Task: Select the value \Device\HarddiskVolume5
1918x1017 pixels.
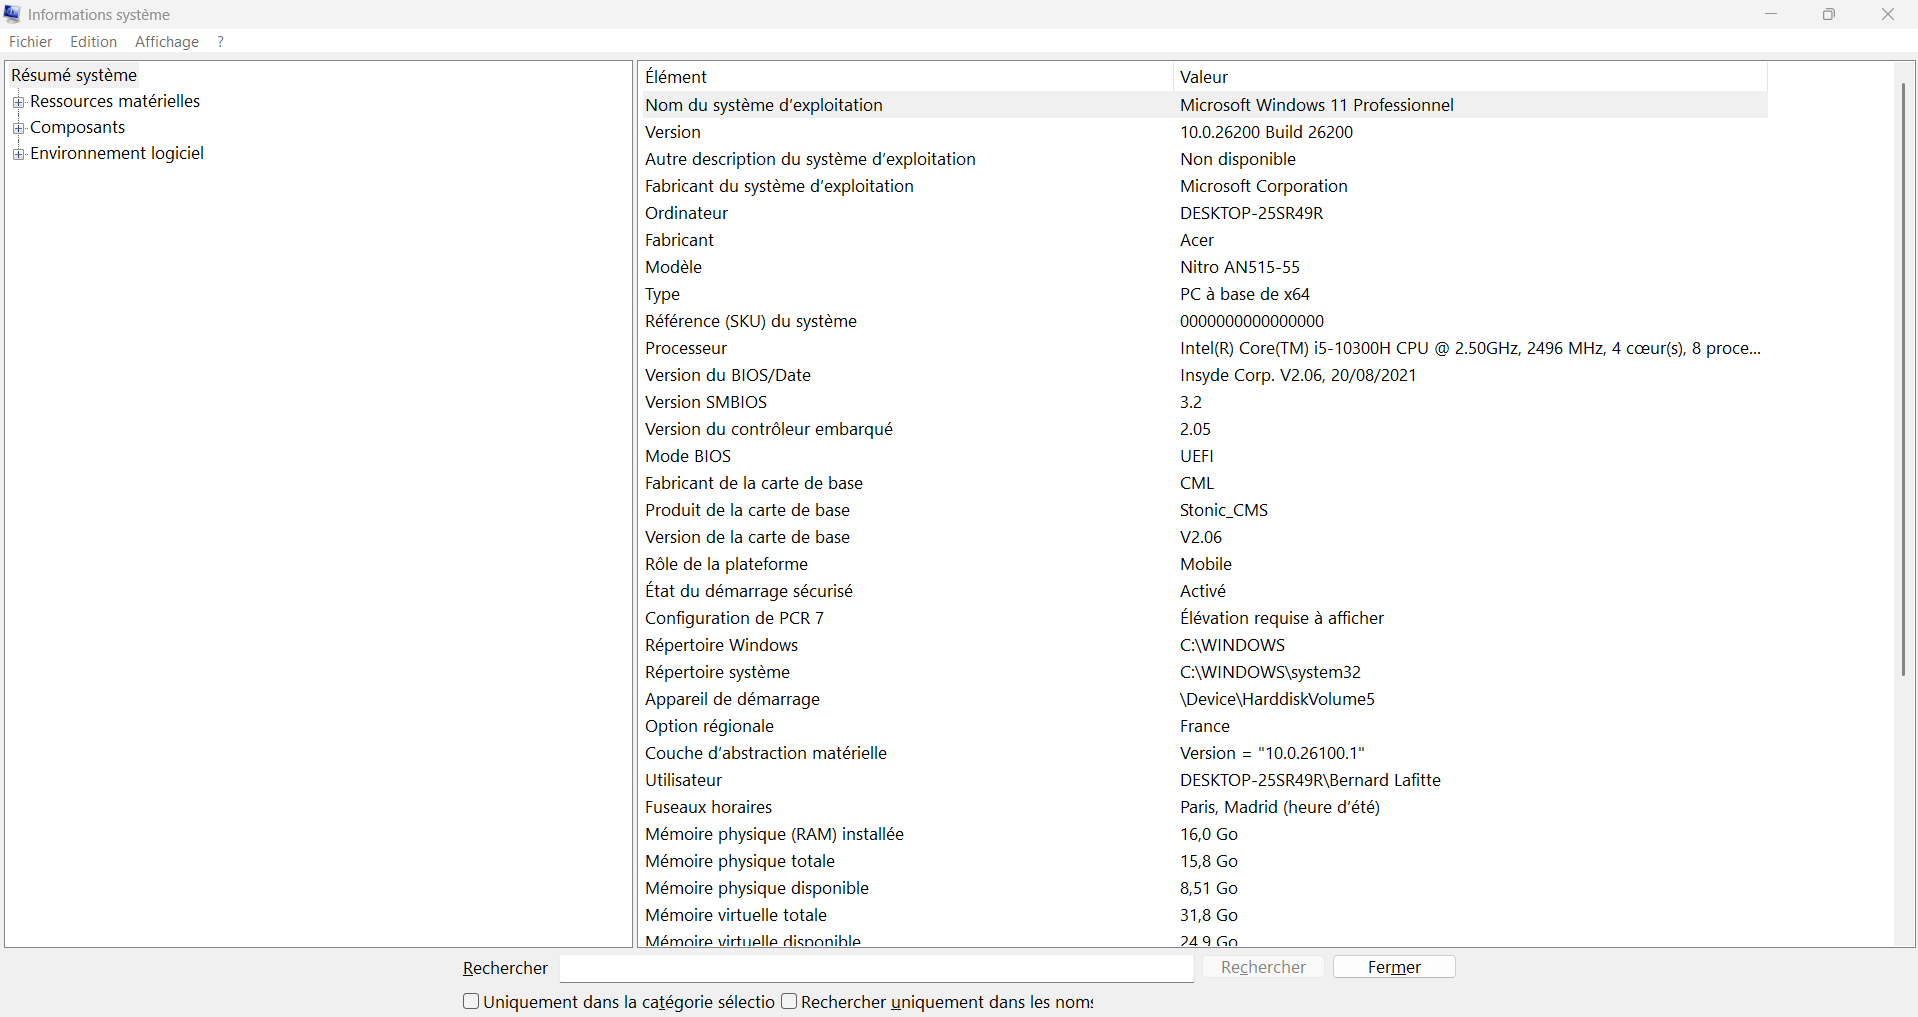Action: pos(1277,699)
